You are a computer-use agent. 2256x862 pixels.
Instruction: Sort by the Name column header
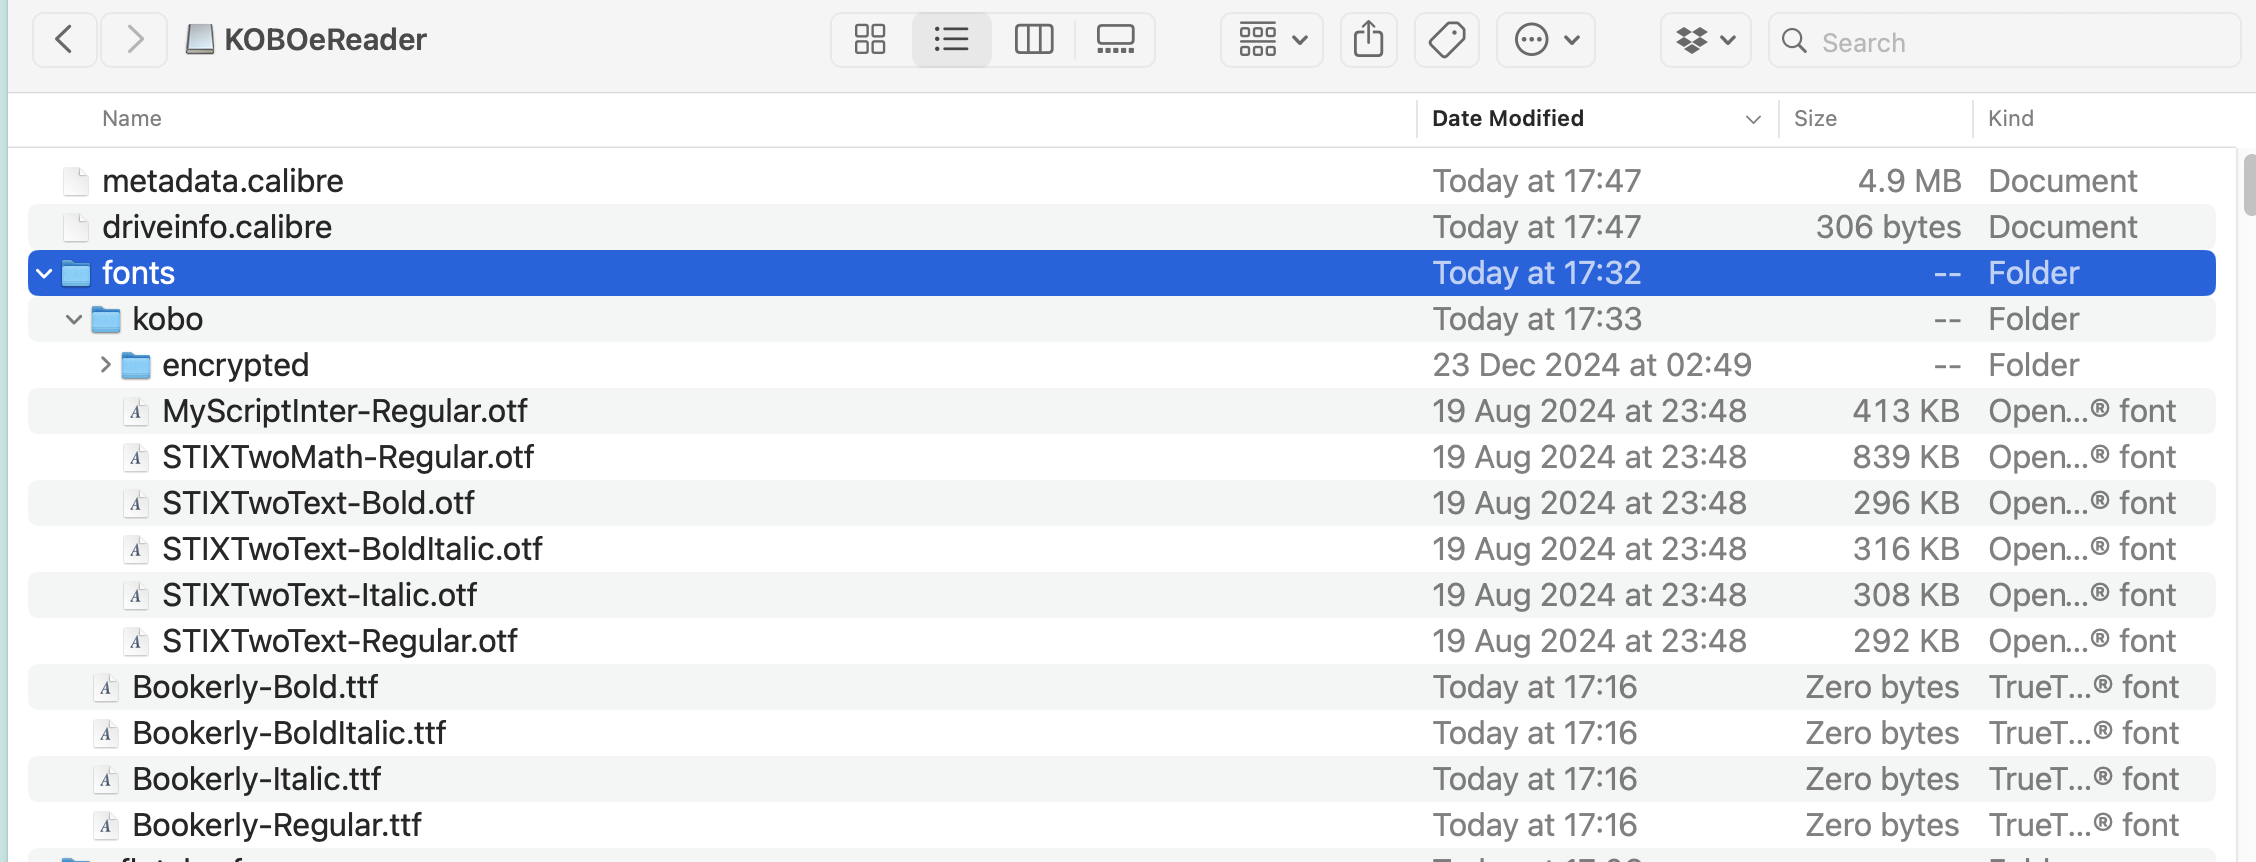coord(132,118)
